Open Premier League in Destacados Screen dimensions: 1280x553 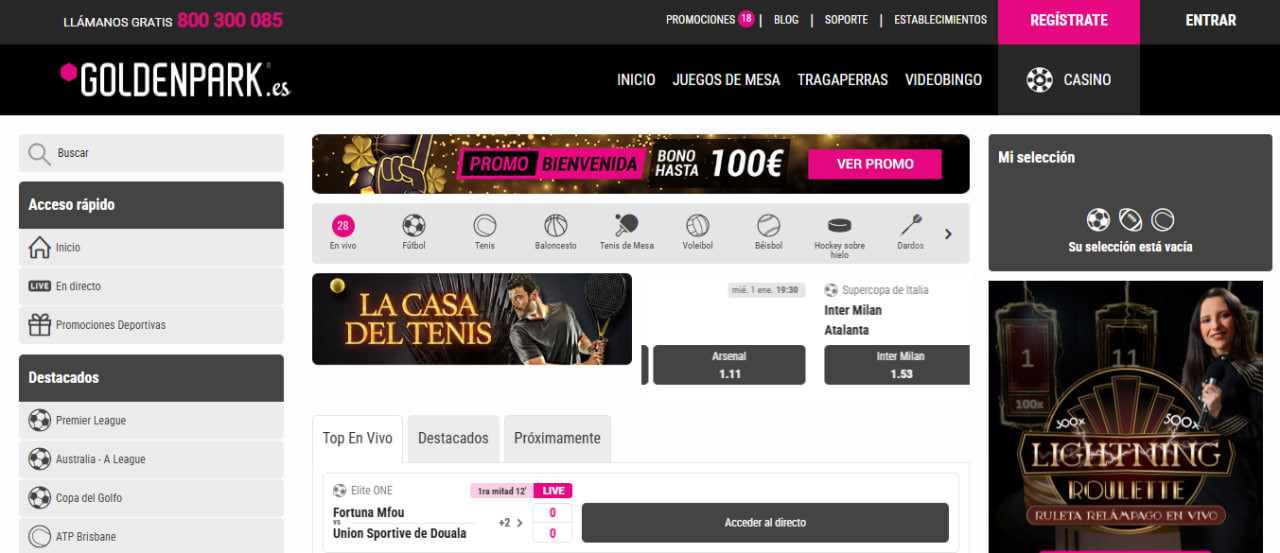[151, 421]
